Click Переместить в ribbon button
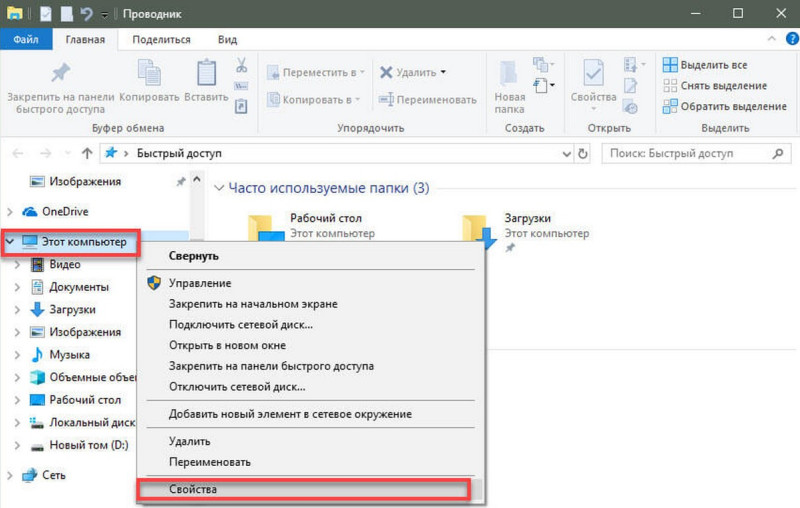Image resolution: width=800 pixels, height=508 pixels. (x=316, y=72)
